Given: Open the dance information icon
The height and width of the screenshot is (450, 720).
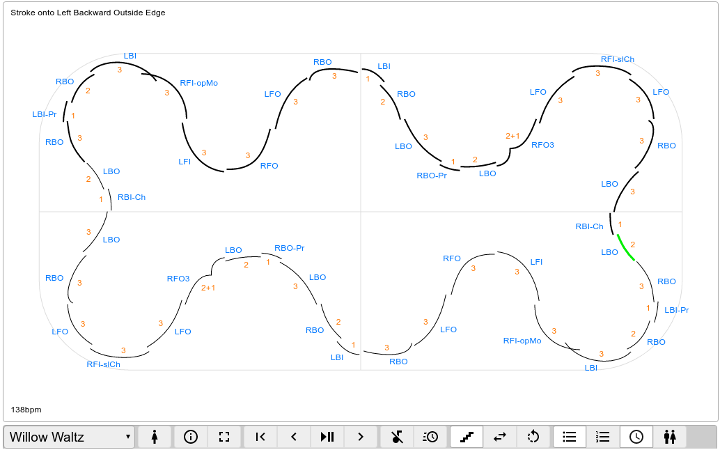Looking at the screenshot, I should pos(191,437).
